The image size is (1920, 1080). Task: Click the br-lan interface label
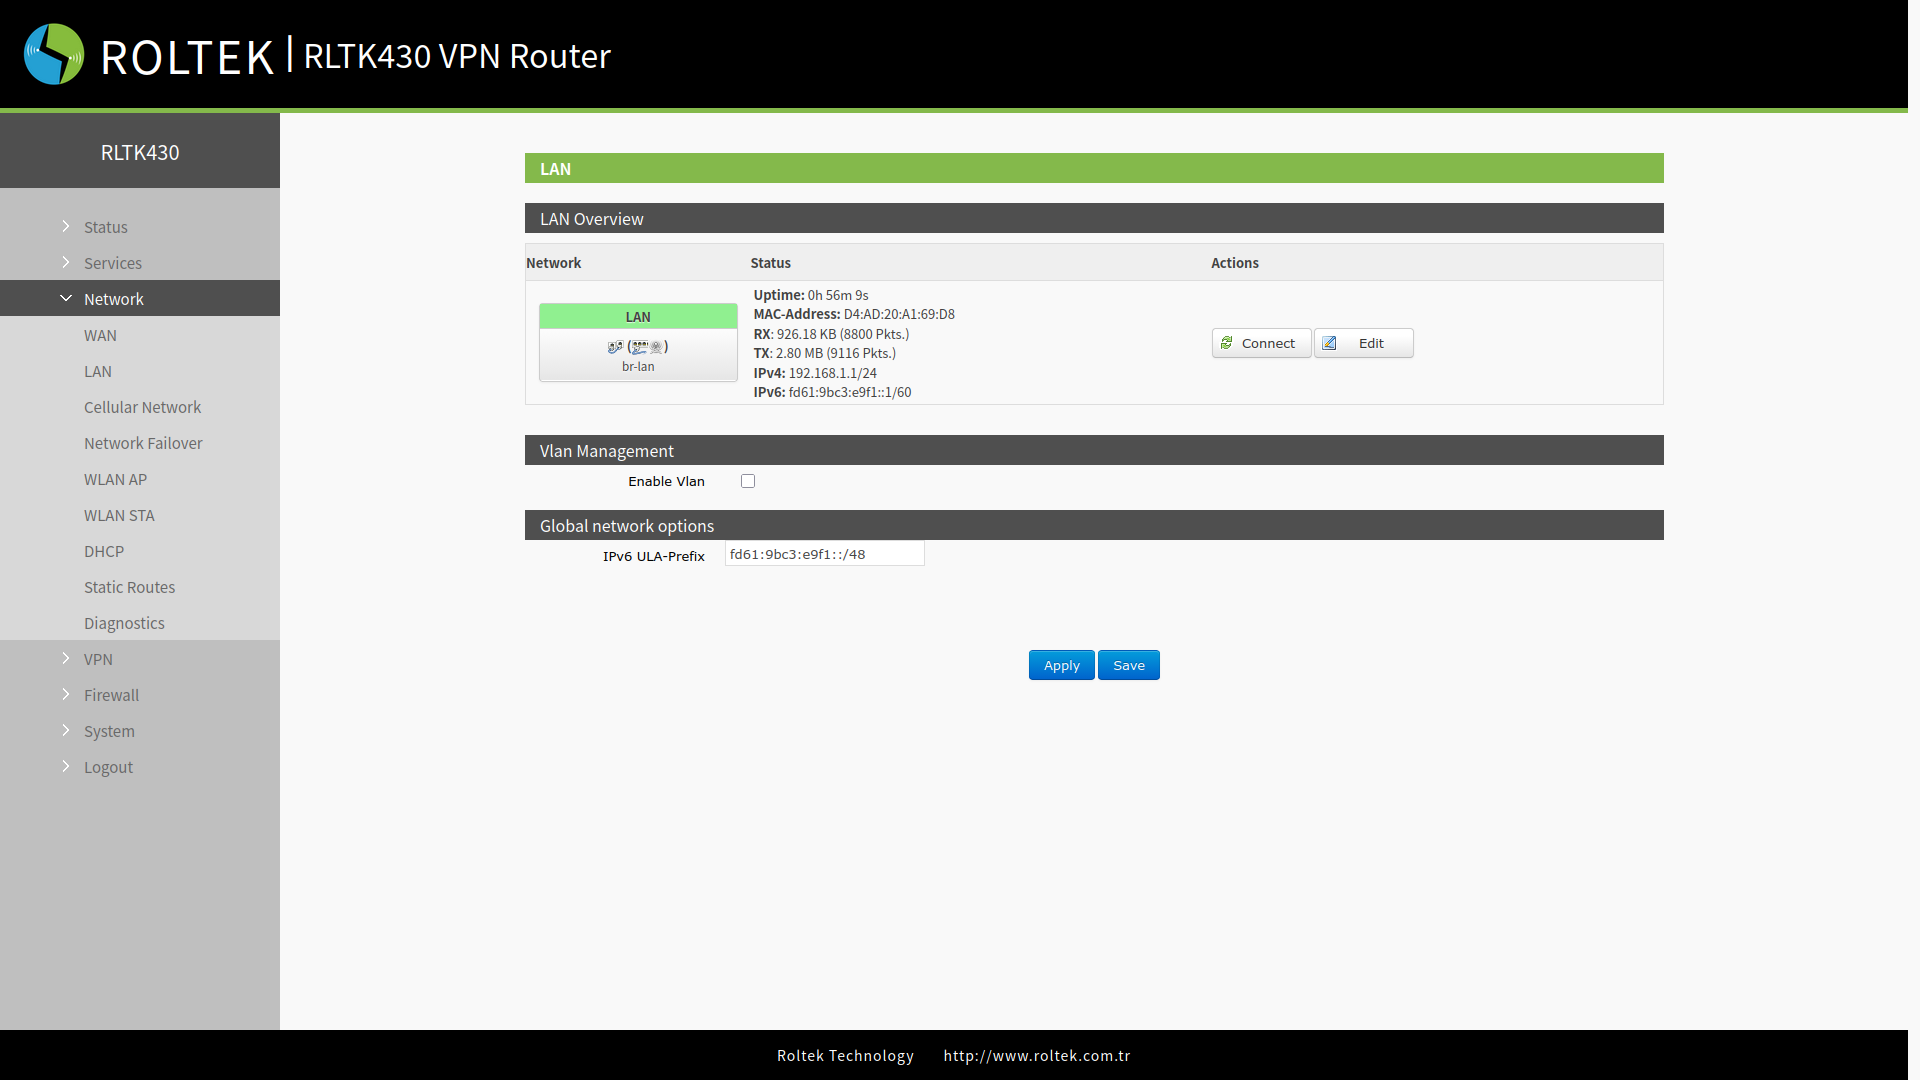tap(638, 367)
